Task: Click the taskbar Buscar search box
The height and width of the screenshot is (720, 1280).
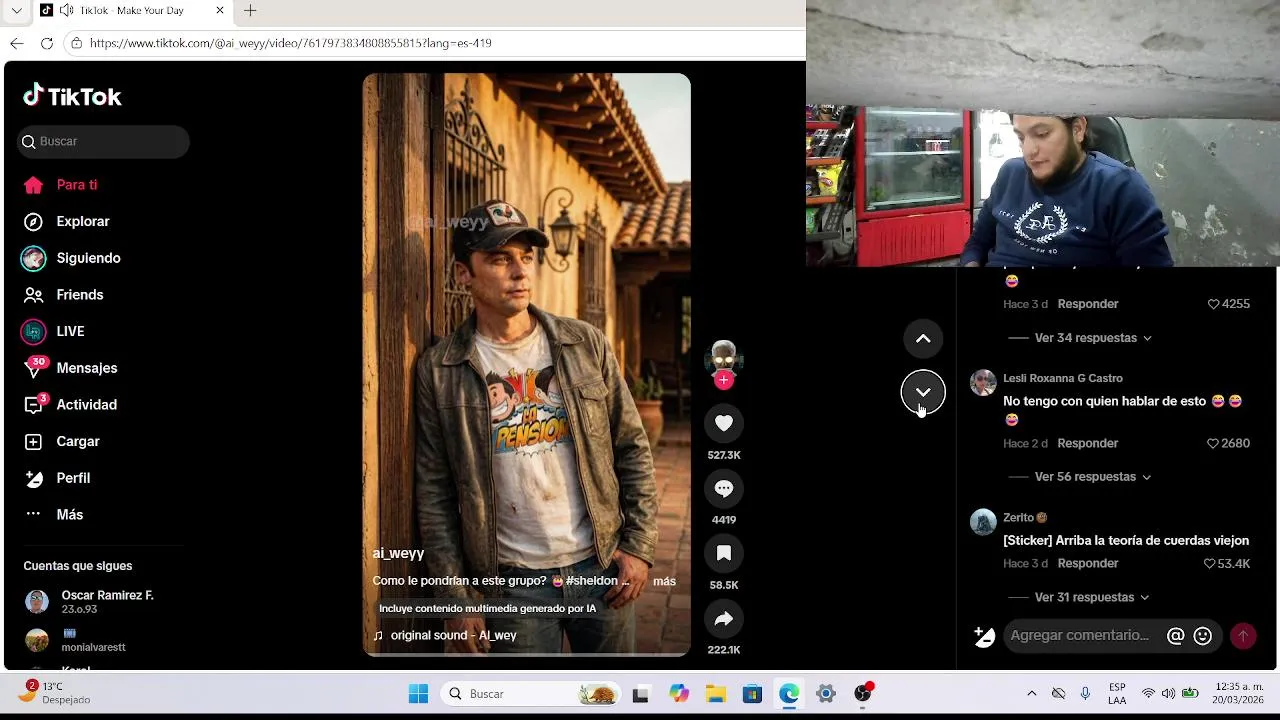Action: pyautogui.click(x=531, y=694)
